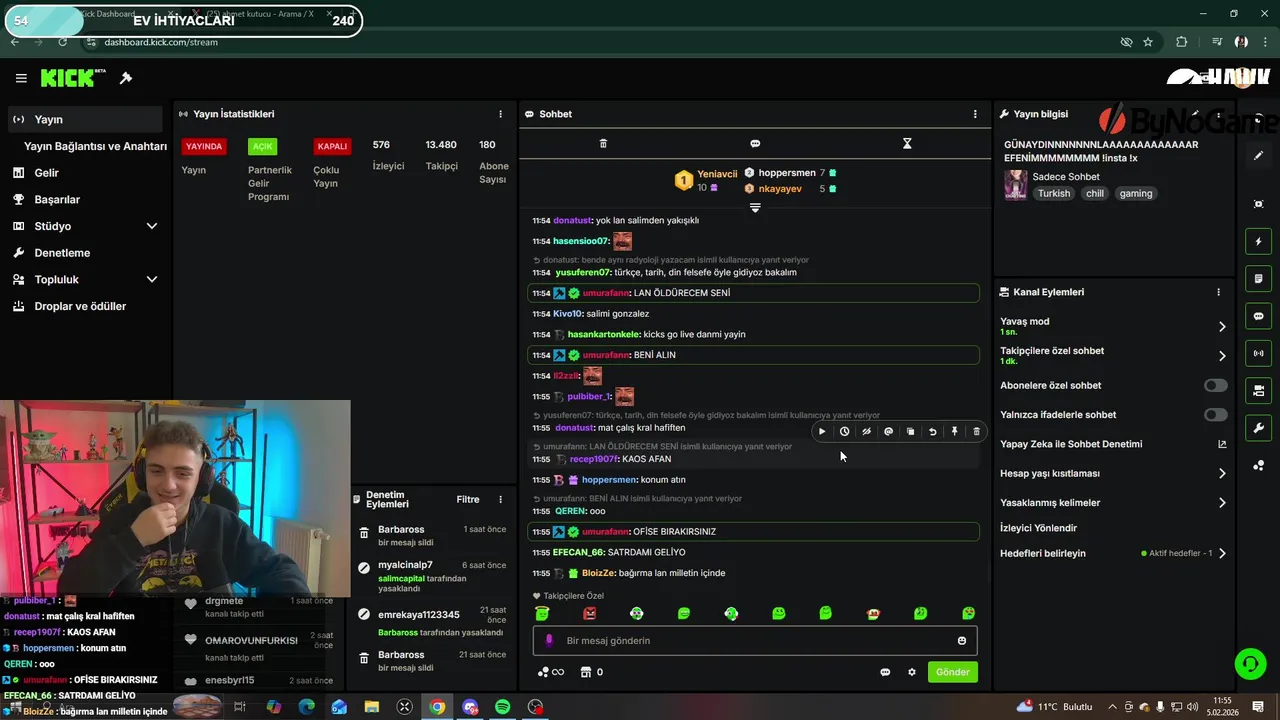1280x720 pixels.
Task: Click the pencil icon in right toolbar
Action: (x=1258, y=155)
